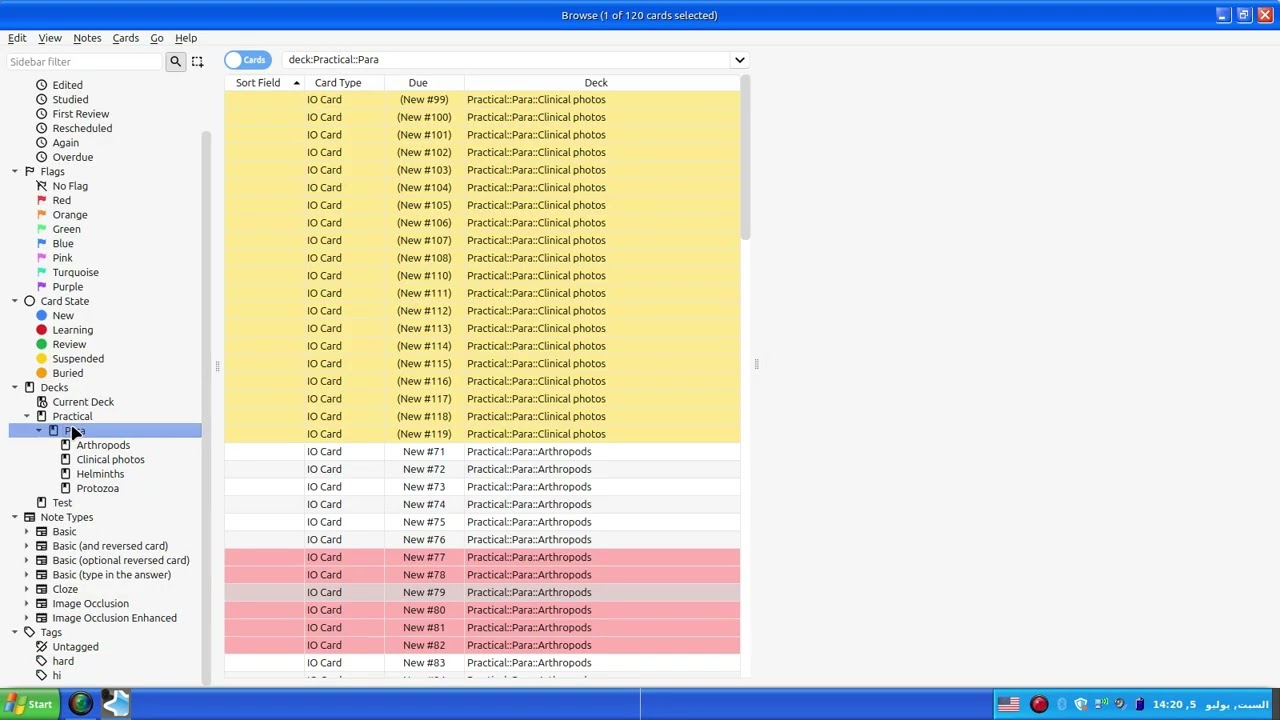Click the Buried state orange dot
The image size is (1280, 720).
(x=41, y=373)
